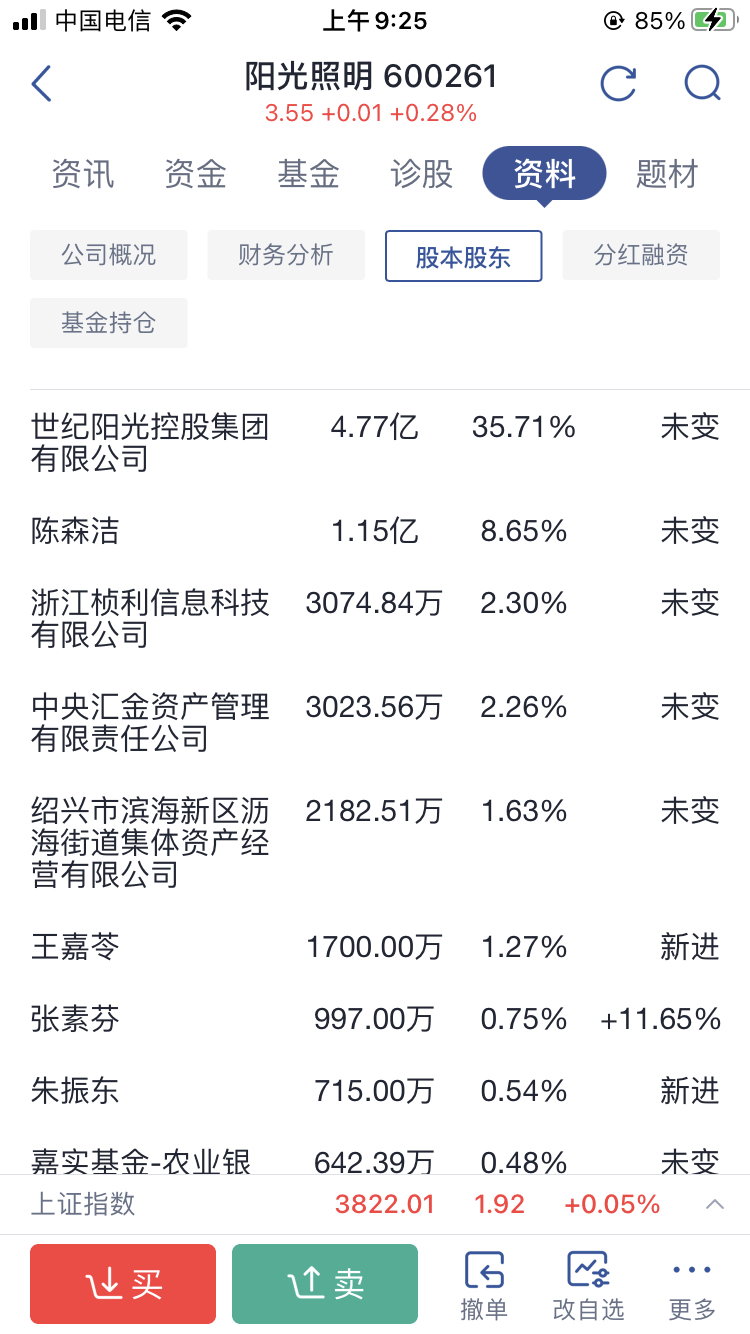Viewport: 750px width, 1334px height.
Task: Switch to the 资讯 tab
Action: [83, 174]
